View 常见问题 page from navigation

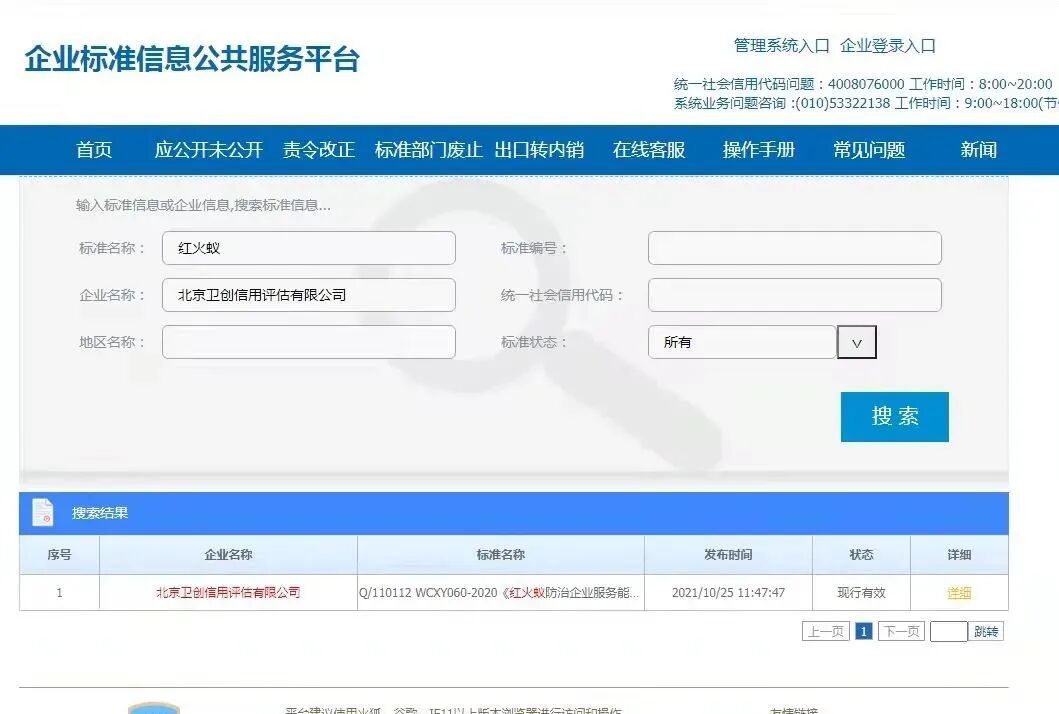(x=869, y=149)
